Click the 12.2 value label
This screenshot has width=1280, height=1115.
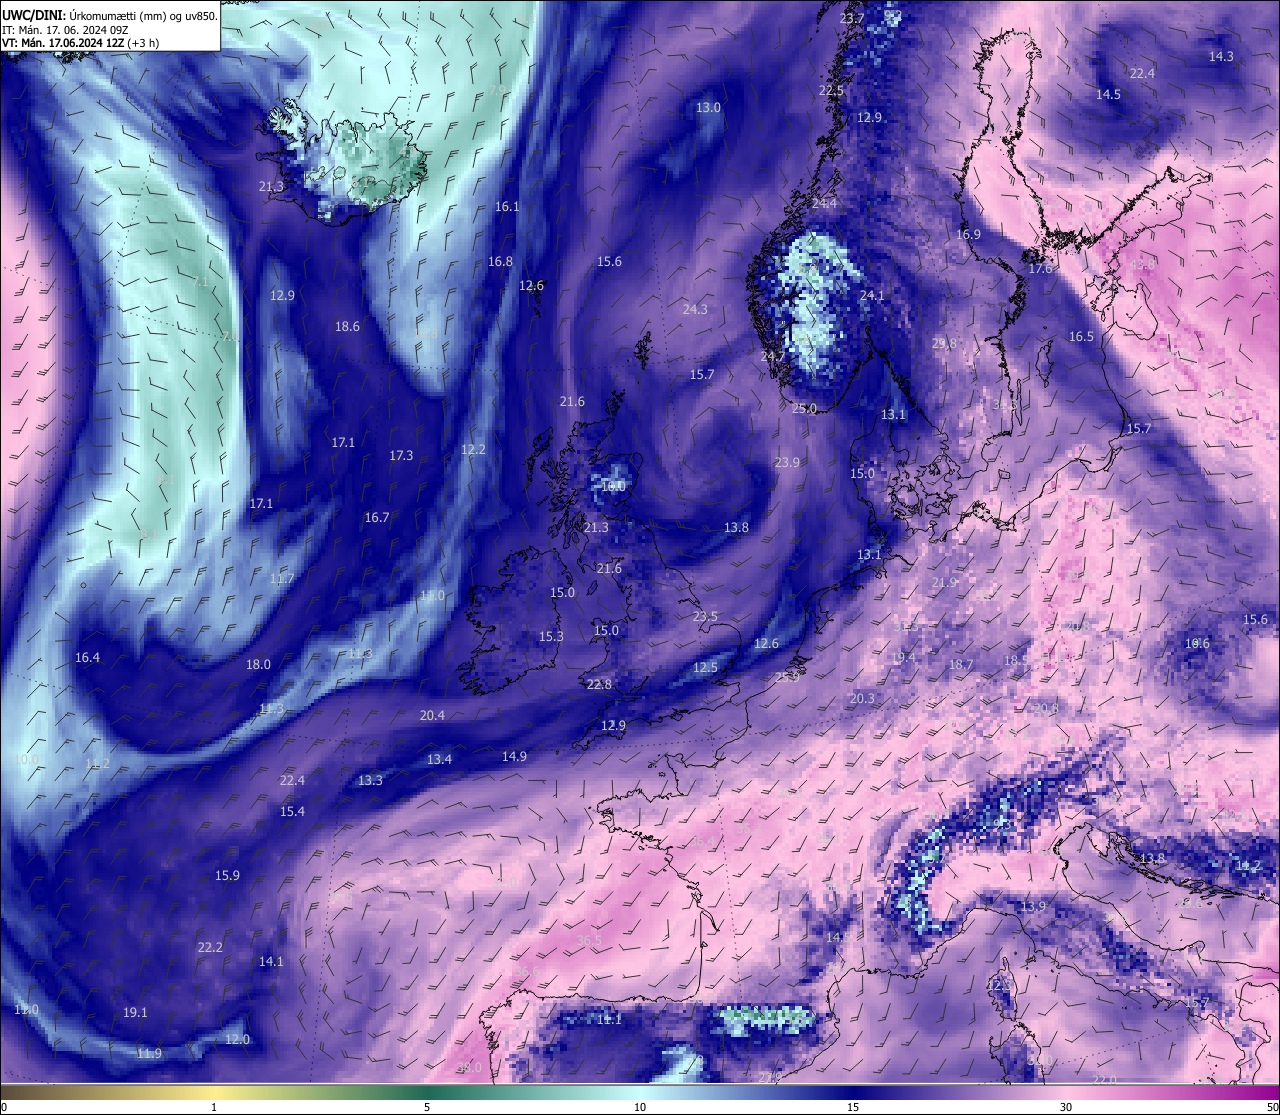tap(473, 449)
